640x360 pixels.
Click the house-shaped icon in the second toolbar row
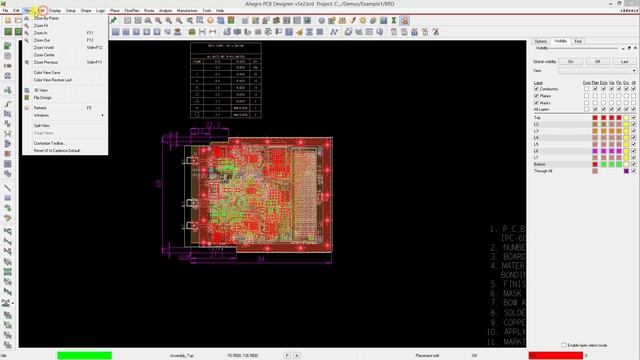[x=192, y=32]
